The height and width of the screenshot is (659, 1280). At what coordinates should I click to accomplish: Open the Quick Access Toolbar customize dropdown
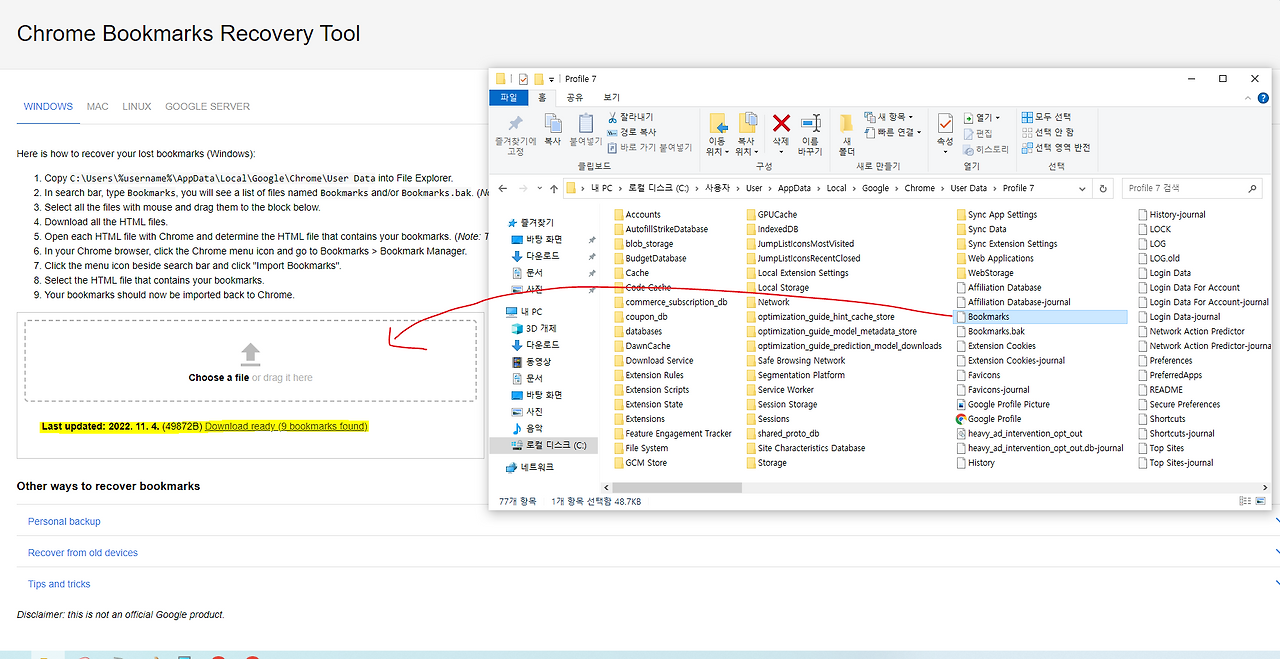click(552, 78)
